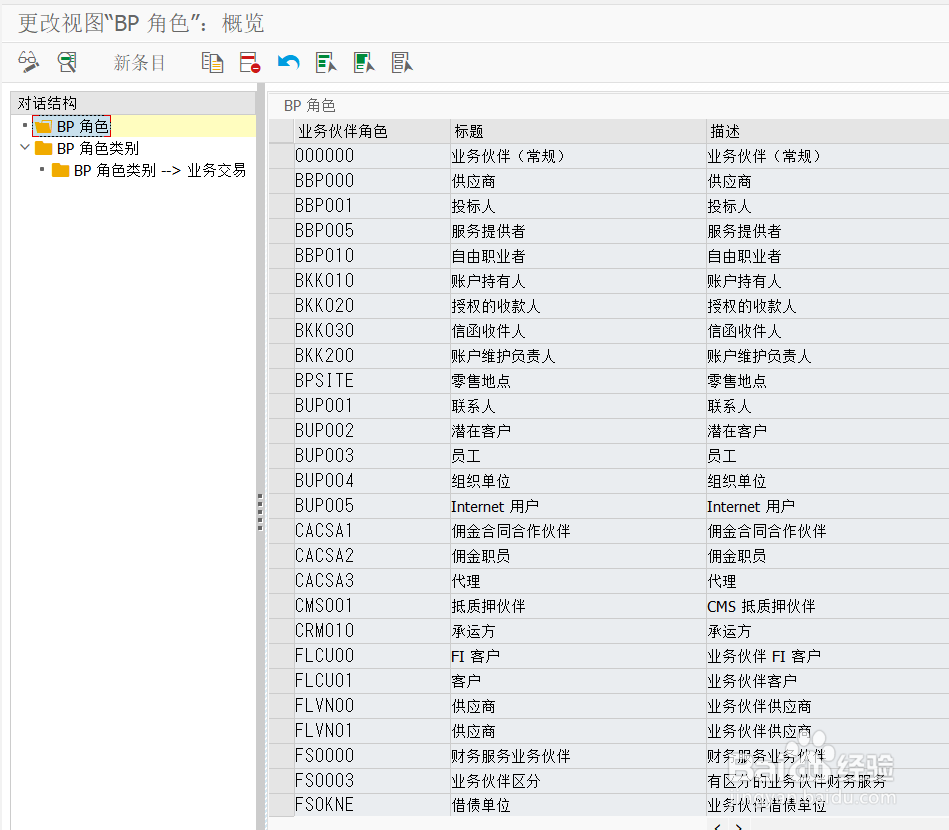The width and height of the screenshot is (949, 830).
Task: Select the CRM010 承运方 row selector cell
Action: pyautogui.click(x=279, y=630)
